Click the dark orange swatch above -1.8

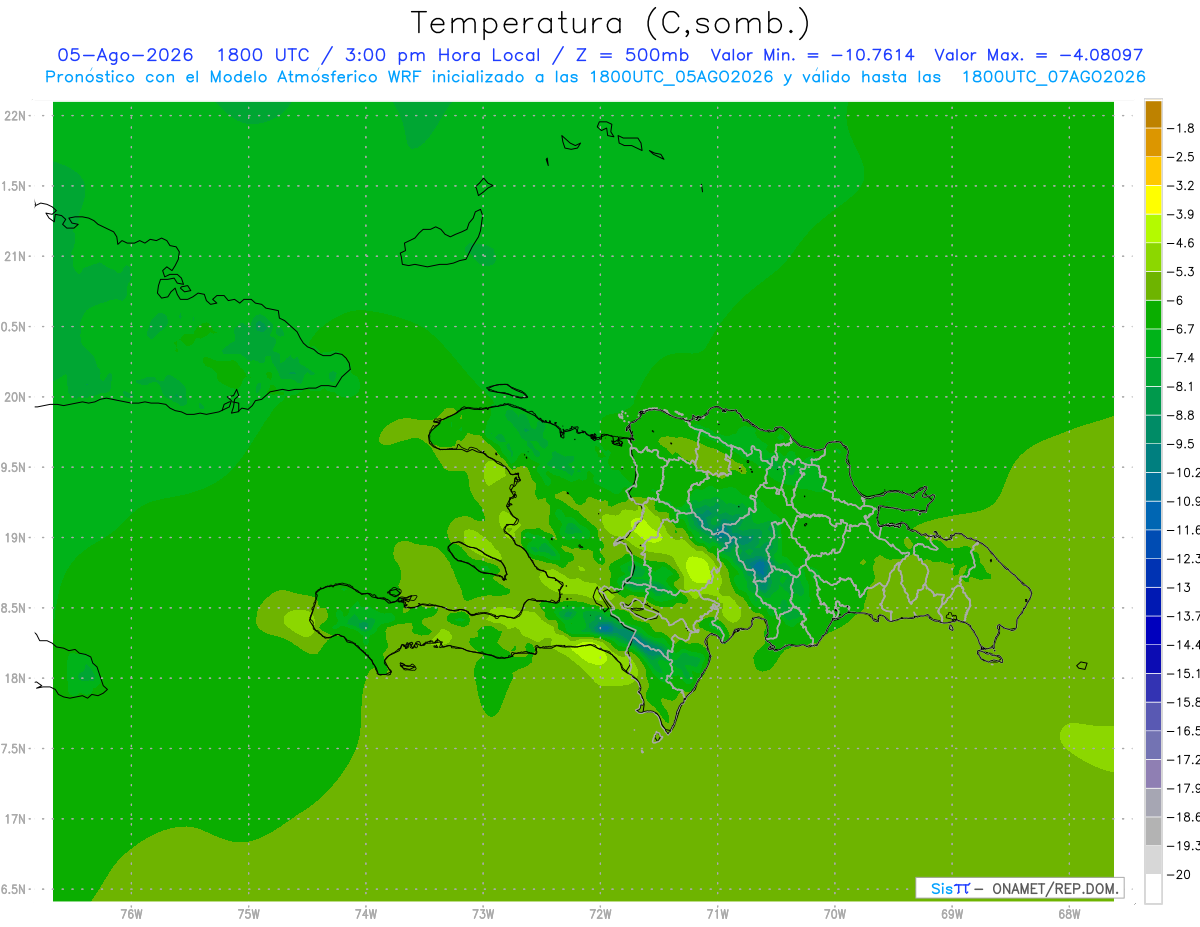pos(1153,115)
